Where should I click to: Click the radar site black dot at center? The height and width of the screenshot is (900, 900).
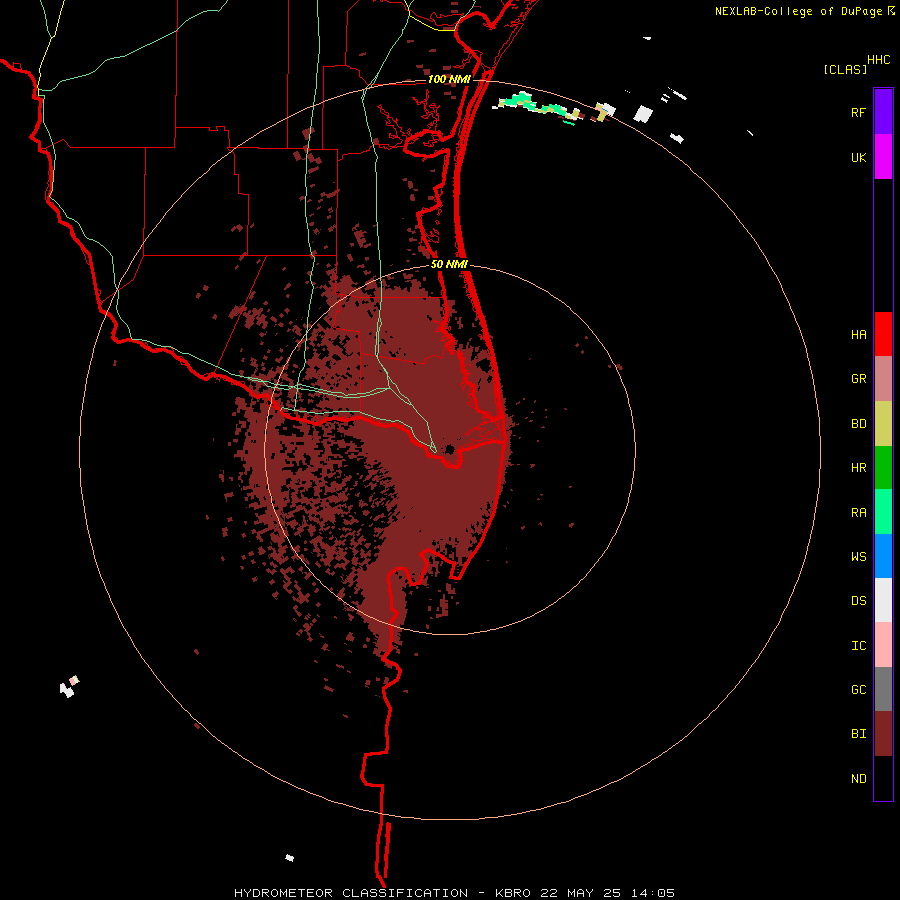tap(450, 449)
